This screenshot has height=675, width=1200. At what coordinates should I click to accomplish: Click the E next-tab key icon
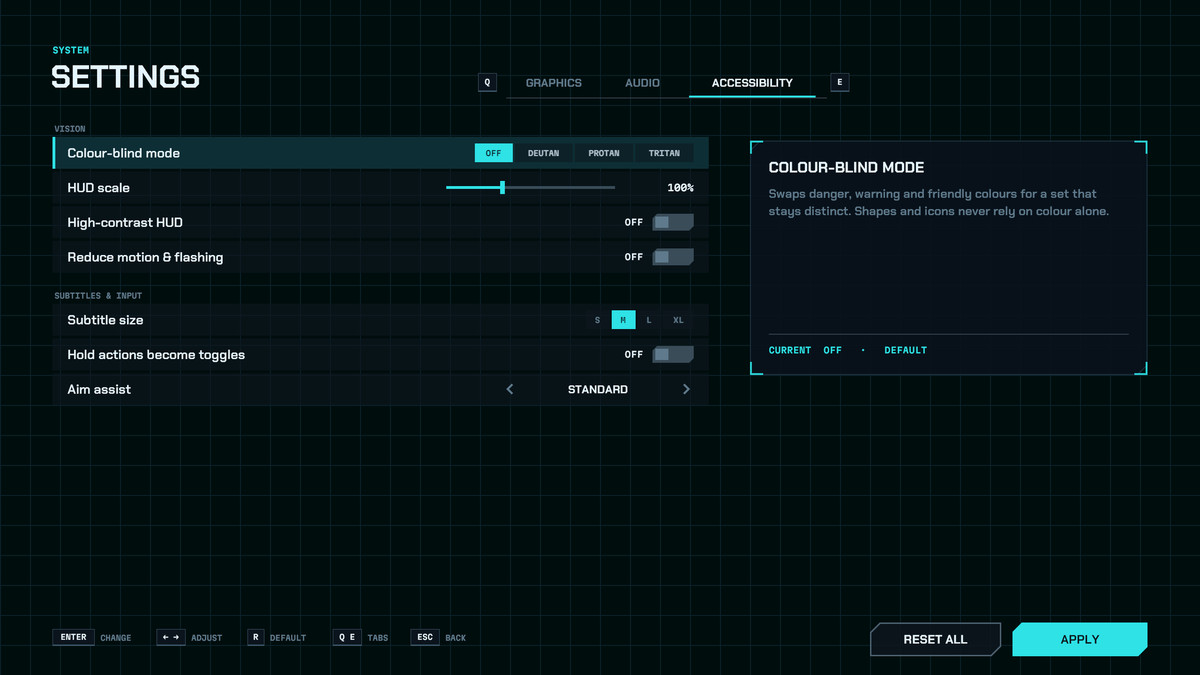point(840,82)
